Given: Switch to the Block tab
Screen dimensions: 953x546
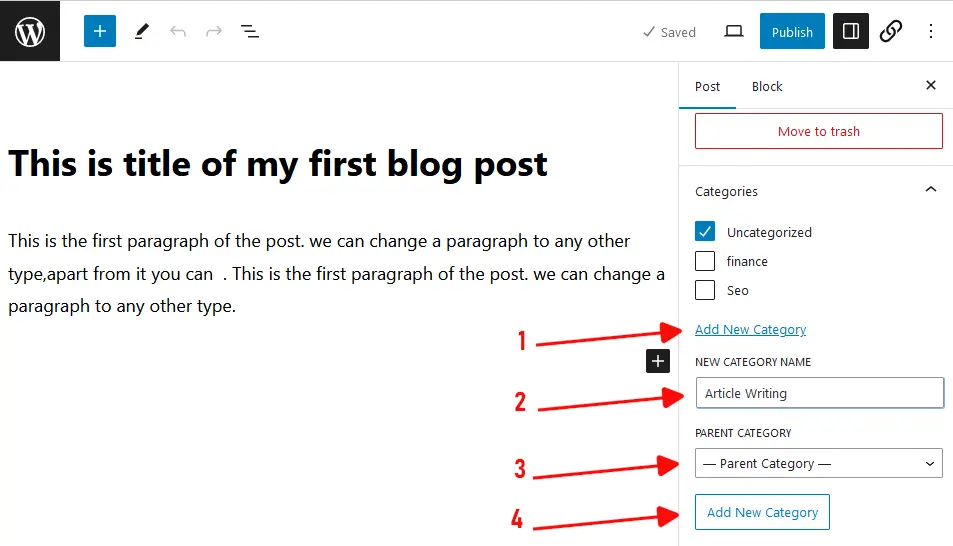Looking at the screenshot, I should (767, 86).
